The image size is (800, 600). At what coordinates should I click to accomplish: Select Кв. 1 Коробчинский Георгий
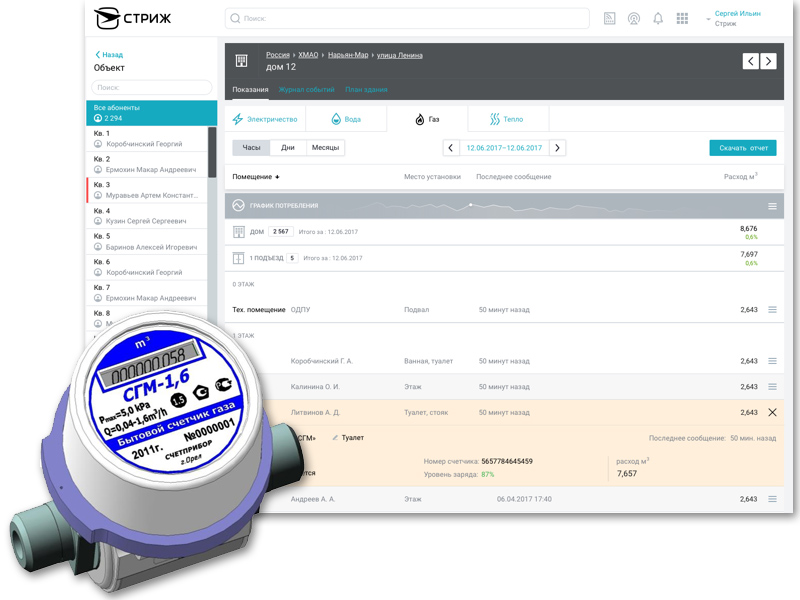pos(147,139)
